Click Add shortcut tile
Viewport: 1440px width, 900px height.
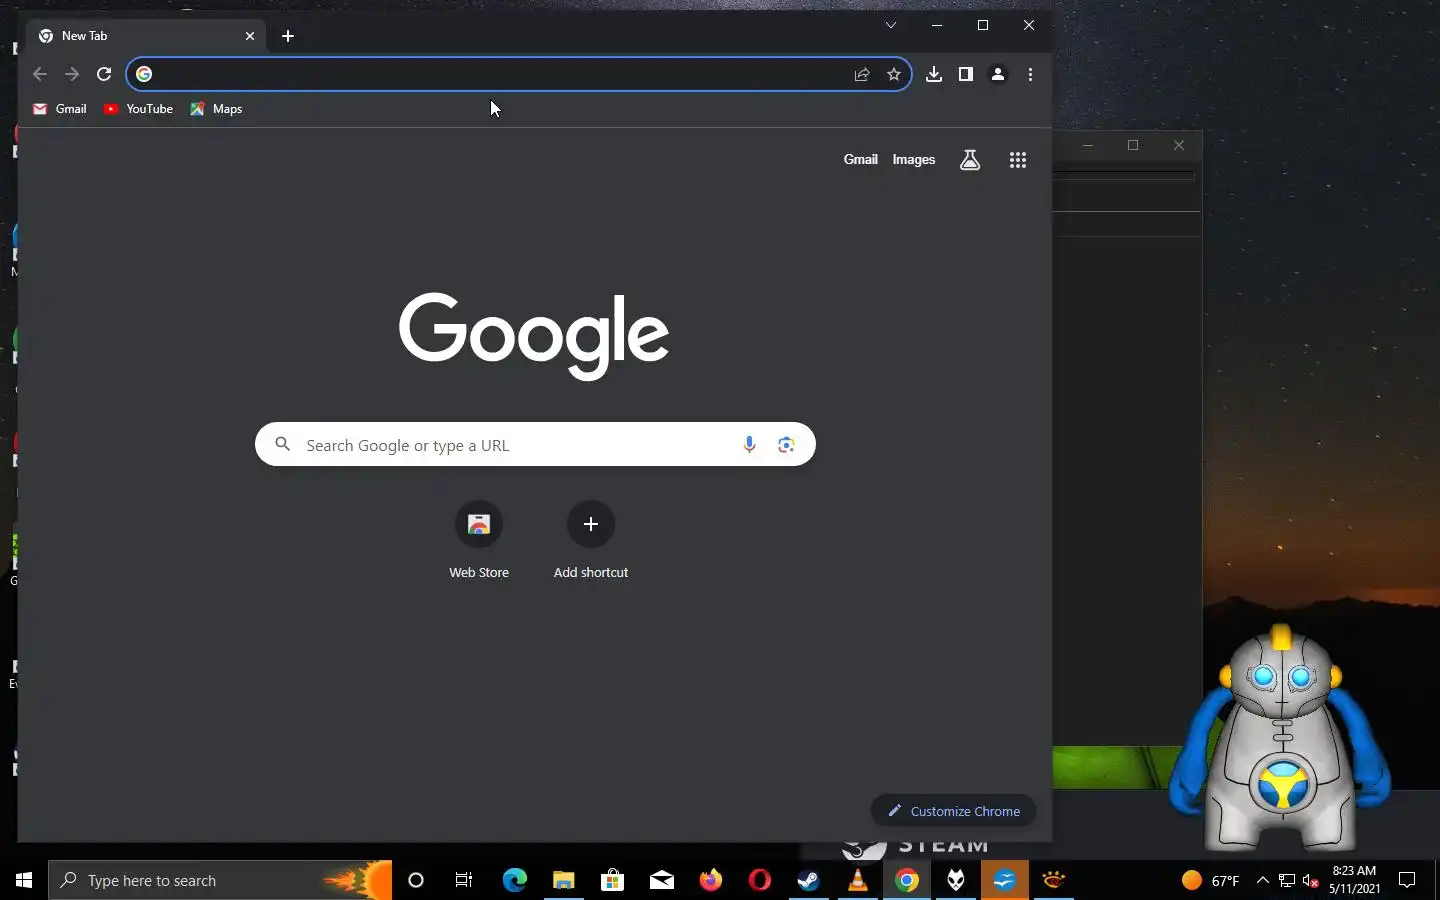click(x=591, y=541)
